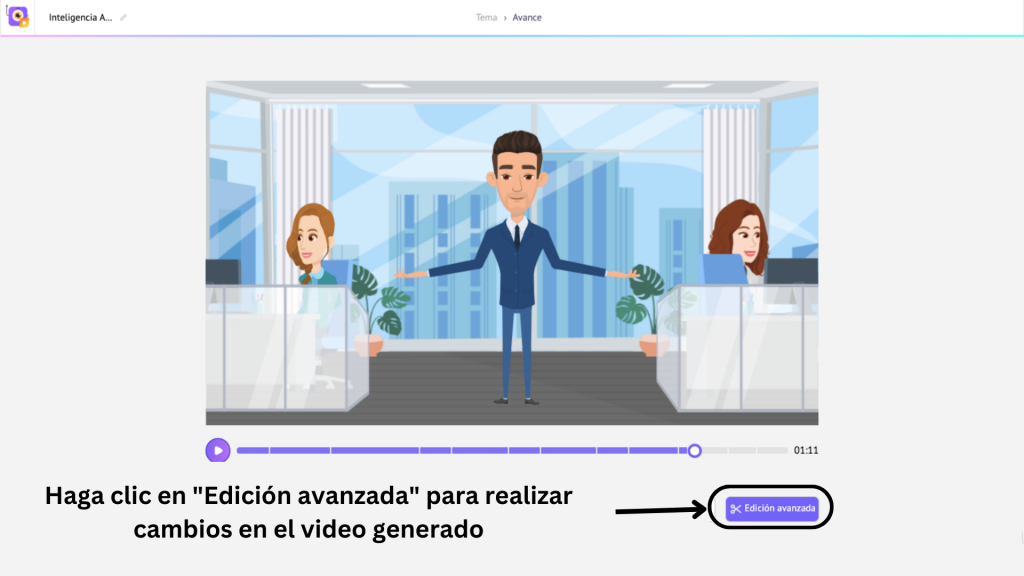Viewport: 1024px width, 576px height.
Task: Click the pencil icon to rename project
Action: (x=123, y=18)
